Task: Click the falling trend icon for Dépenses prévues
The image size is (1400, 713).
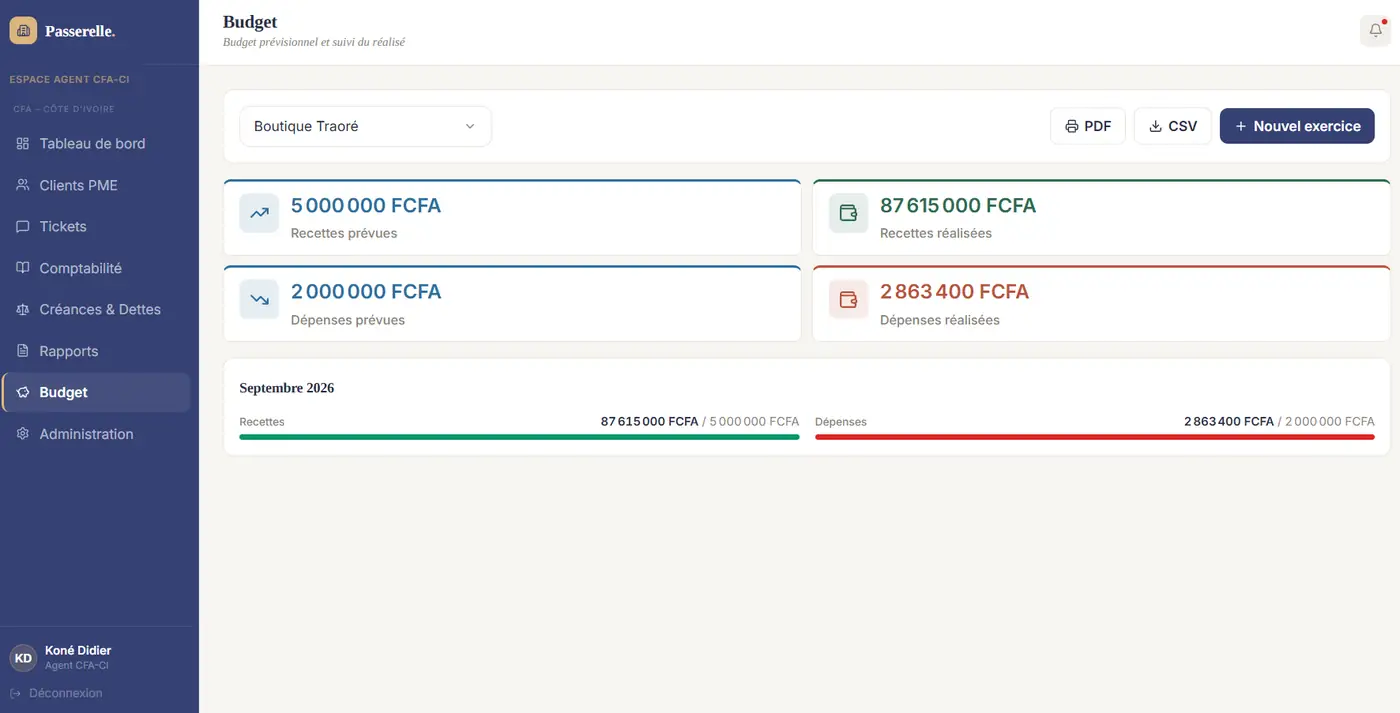Action: 259,299
